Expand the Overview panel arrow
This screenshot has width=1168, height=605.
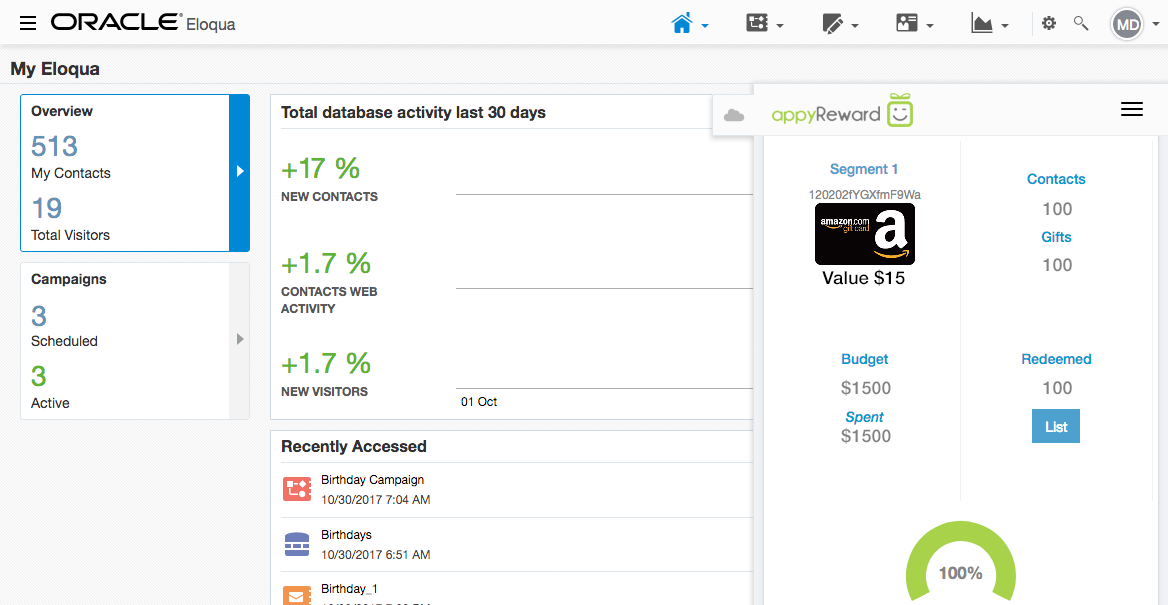pos(239,172)
